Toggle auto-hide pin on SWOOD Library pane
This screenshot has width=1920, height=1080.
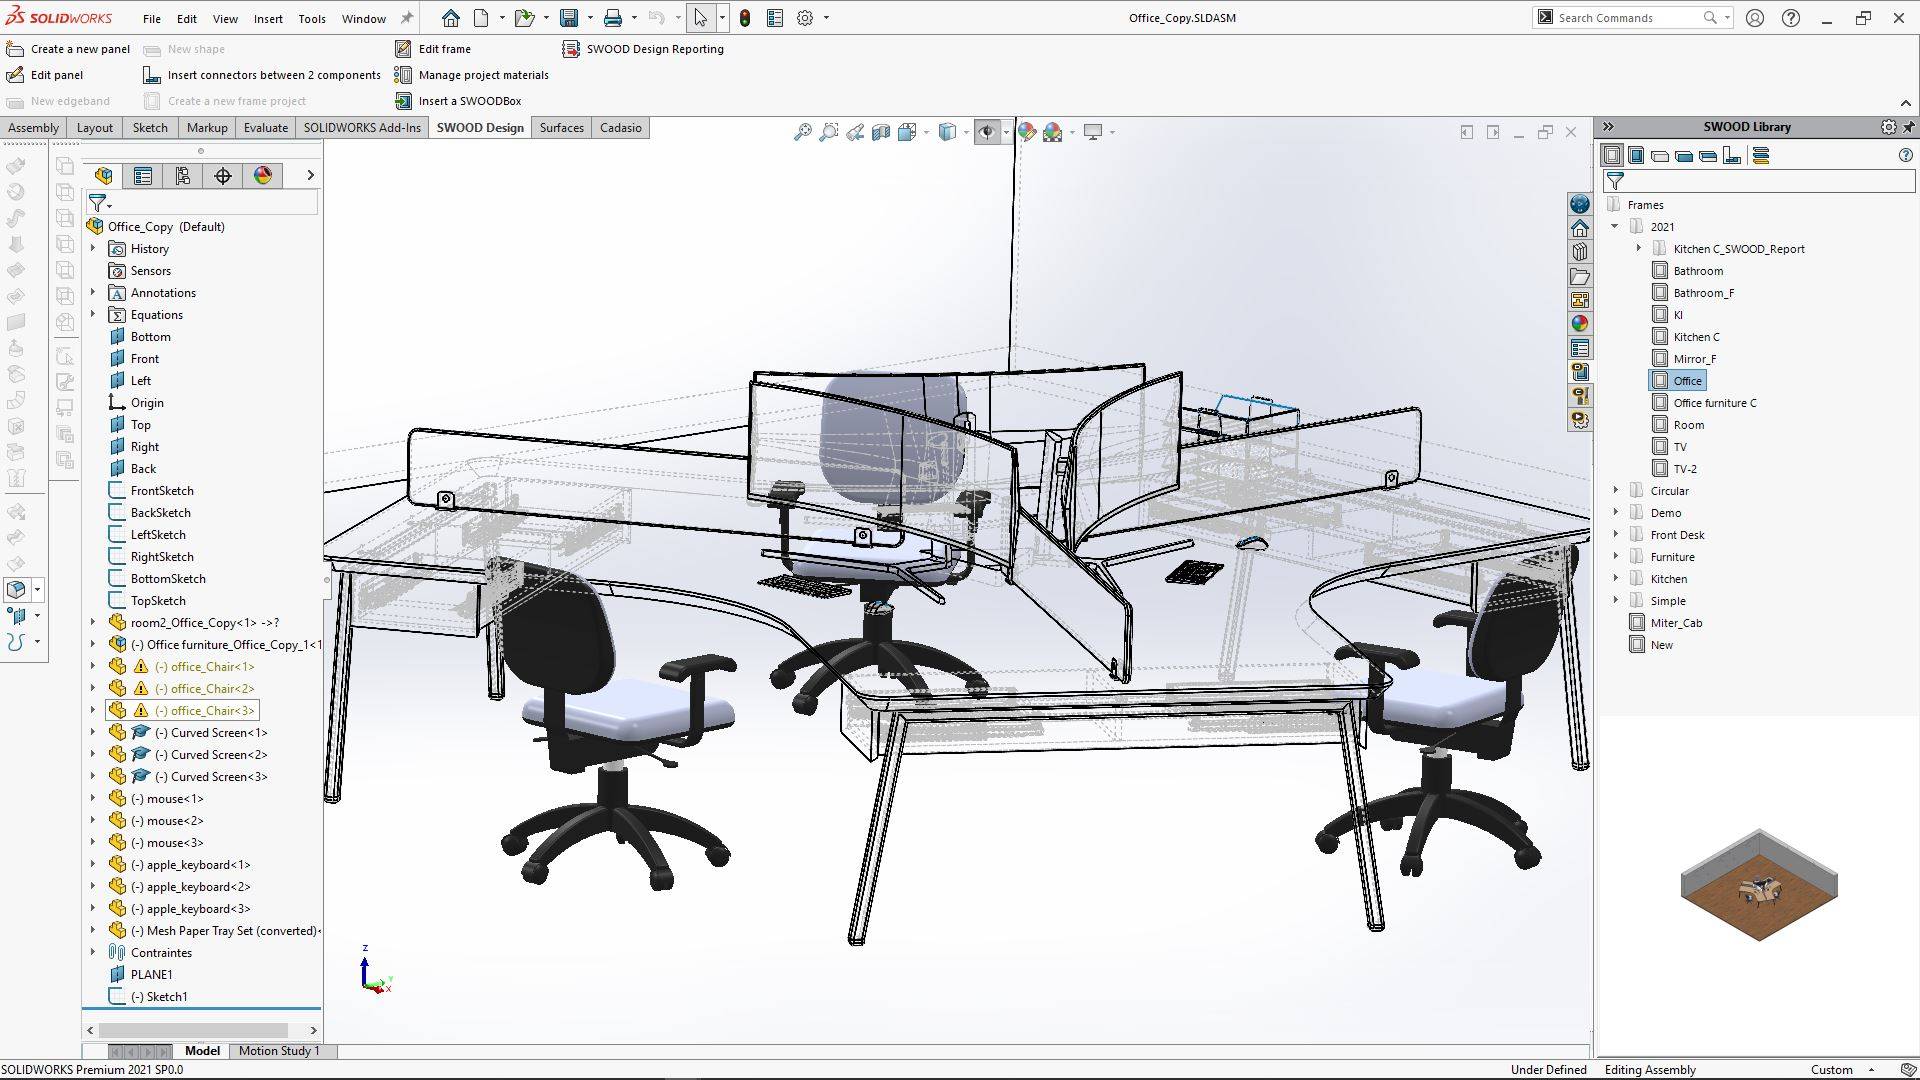(1909, 127)
